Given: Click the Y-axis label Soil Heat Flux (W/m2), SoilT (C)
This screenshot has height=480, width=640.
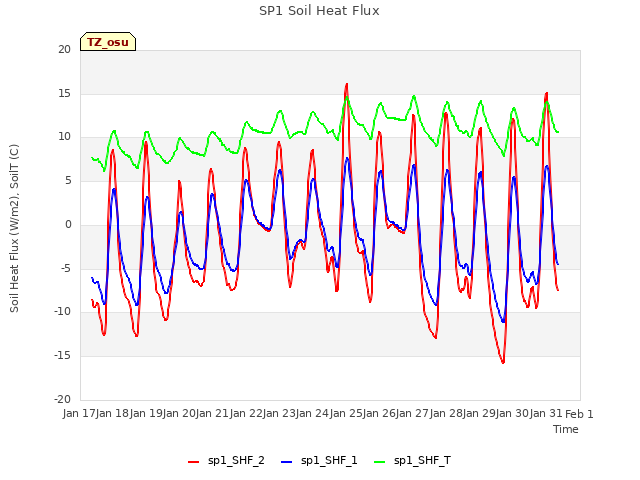Looking at the screenshot, I should (14, 228).
